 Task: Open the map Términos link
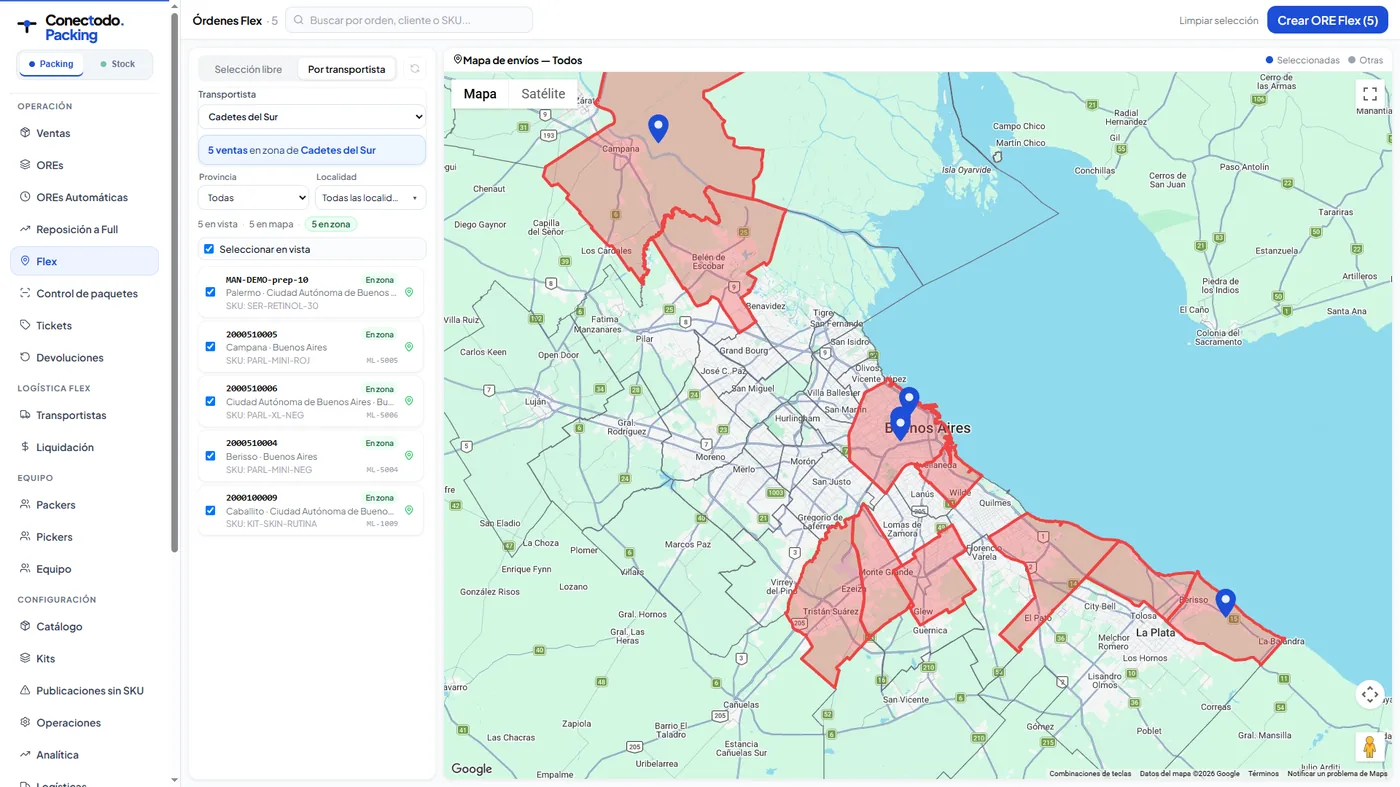click(1263, 774)
